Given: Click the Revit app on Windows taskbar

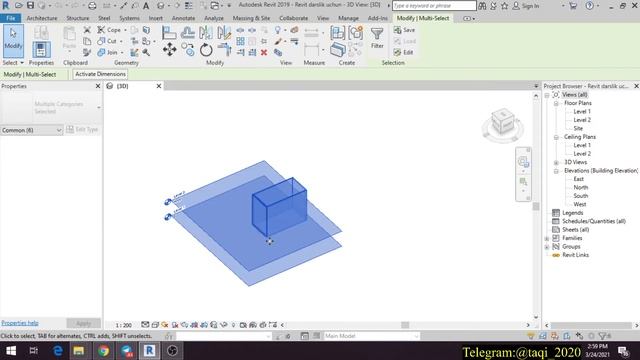Looking at the screenshot, I should coord(149,350).
